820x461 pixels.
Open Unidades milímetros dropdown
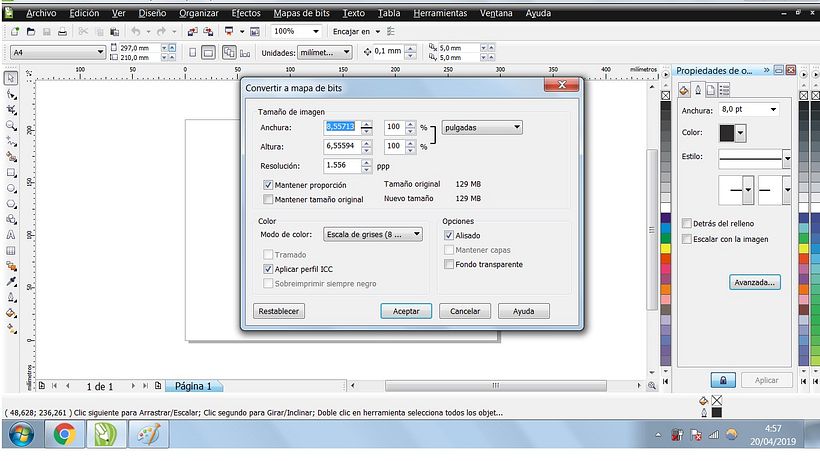tap(324, 52)
